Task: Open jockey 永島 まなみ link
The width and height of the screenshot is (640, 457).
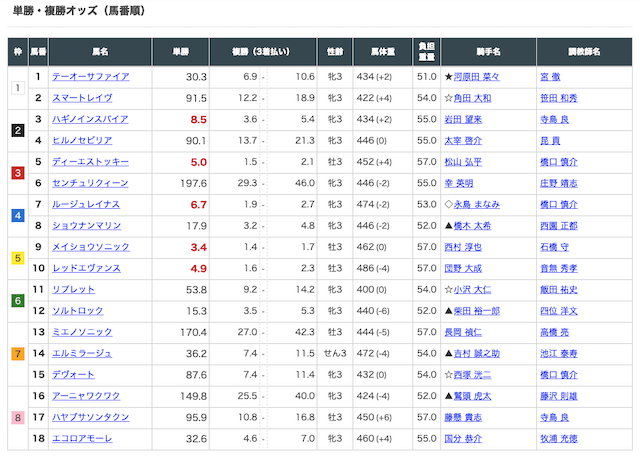Action: [475, 204]
